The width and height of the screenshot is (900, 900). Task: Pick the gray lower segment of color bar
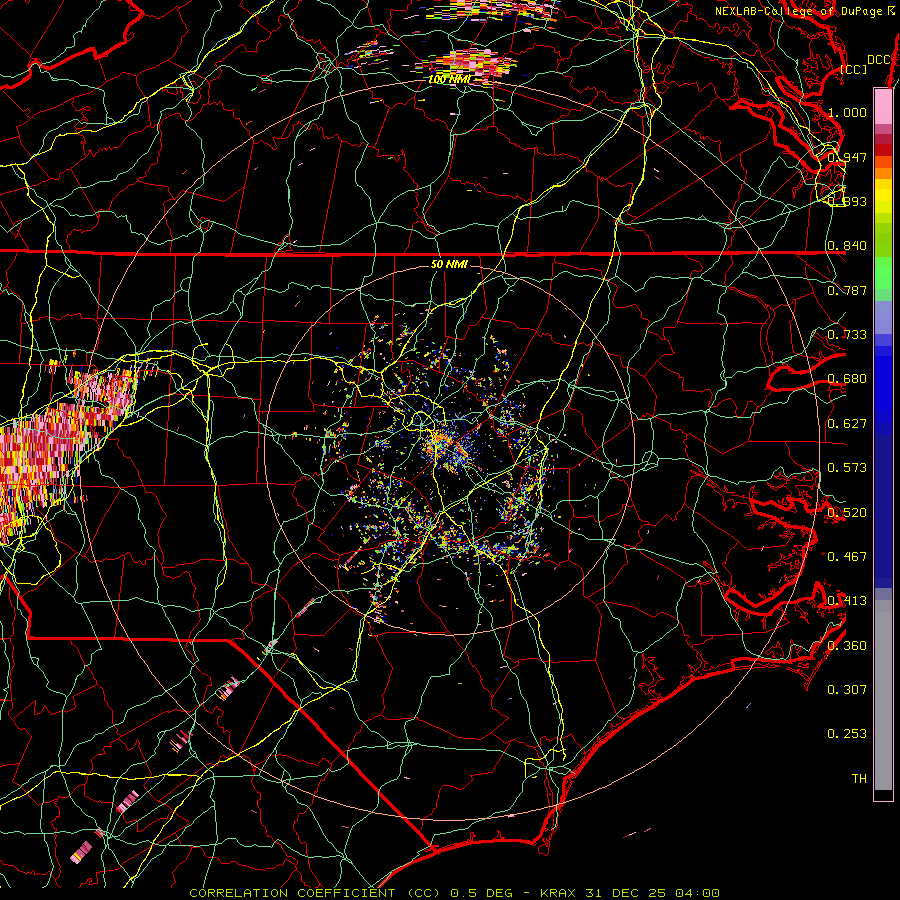pos(883,695)
